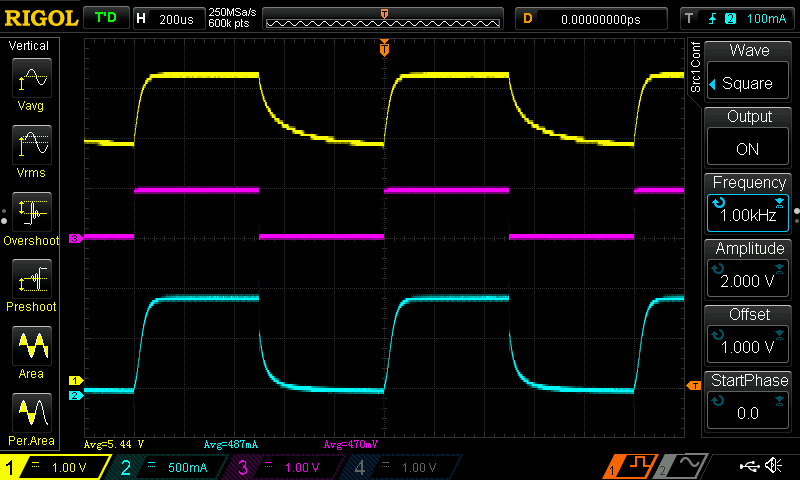
Task: Choose the Overshoot measurement icon
Action: click(x=33, y=218)
